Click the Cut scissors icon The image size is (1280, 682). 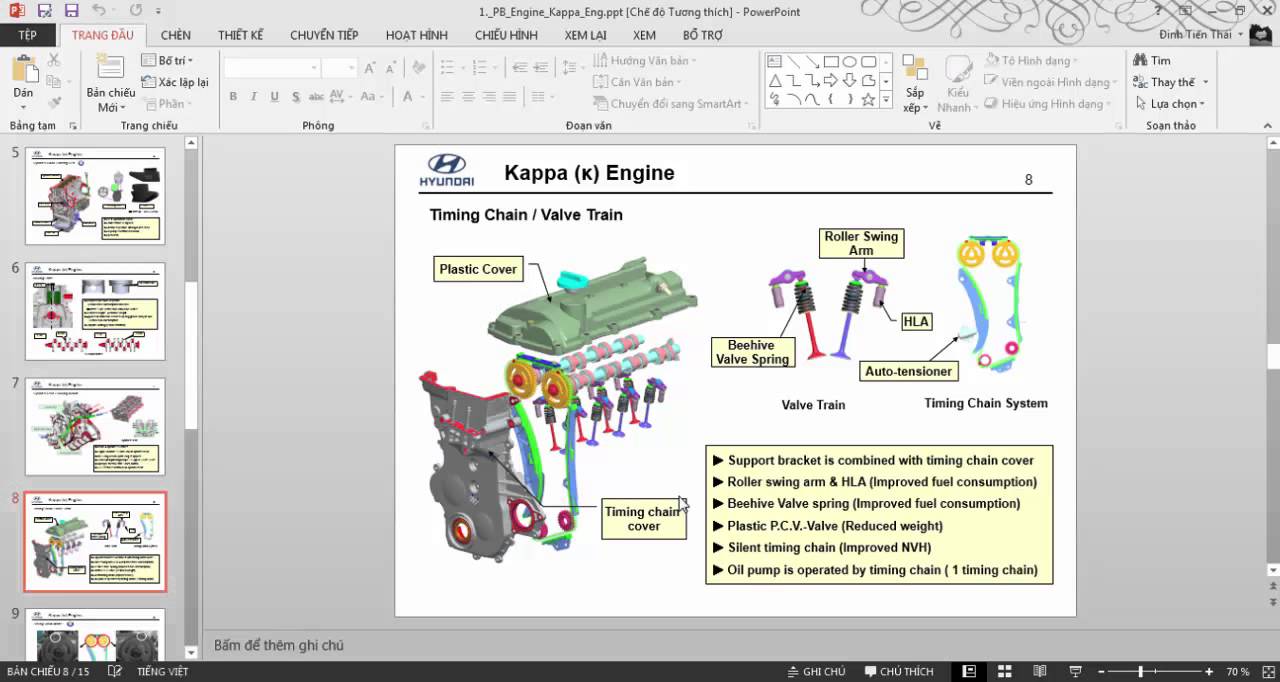click(54, 60)
